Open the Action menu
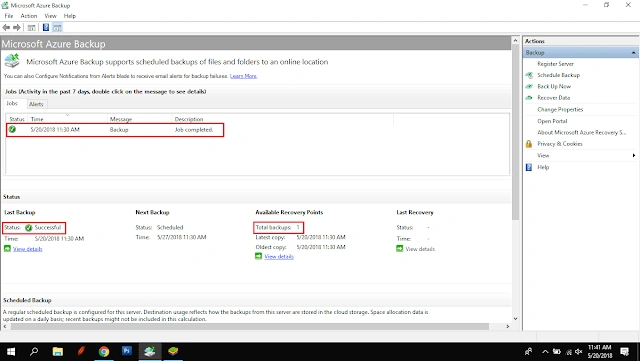The width and height of the screenshot is (640, 361). 29,16
